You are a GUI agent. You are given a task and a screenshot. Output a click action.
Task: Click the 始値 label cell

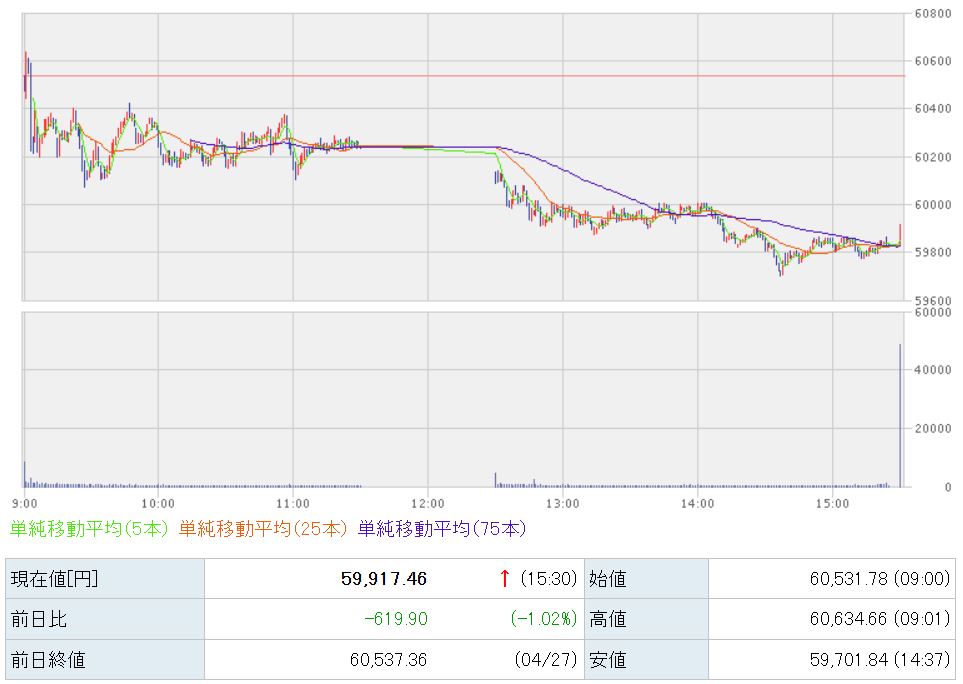(646, 579)
